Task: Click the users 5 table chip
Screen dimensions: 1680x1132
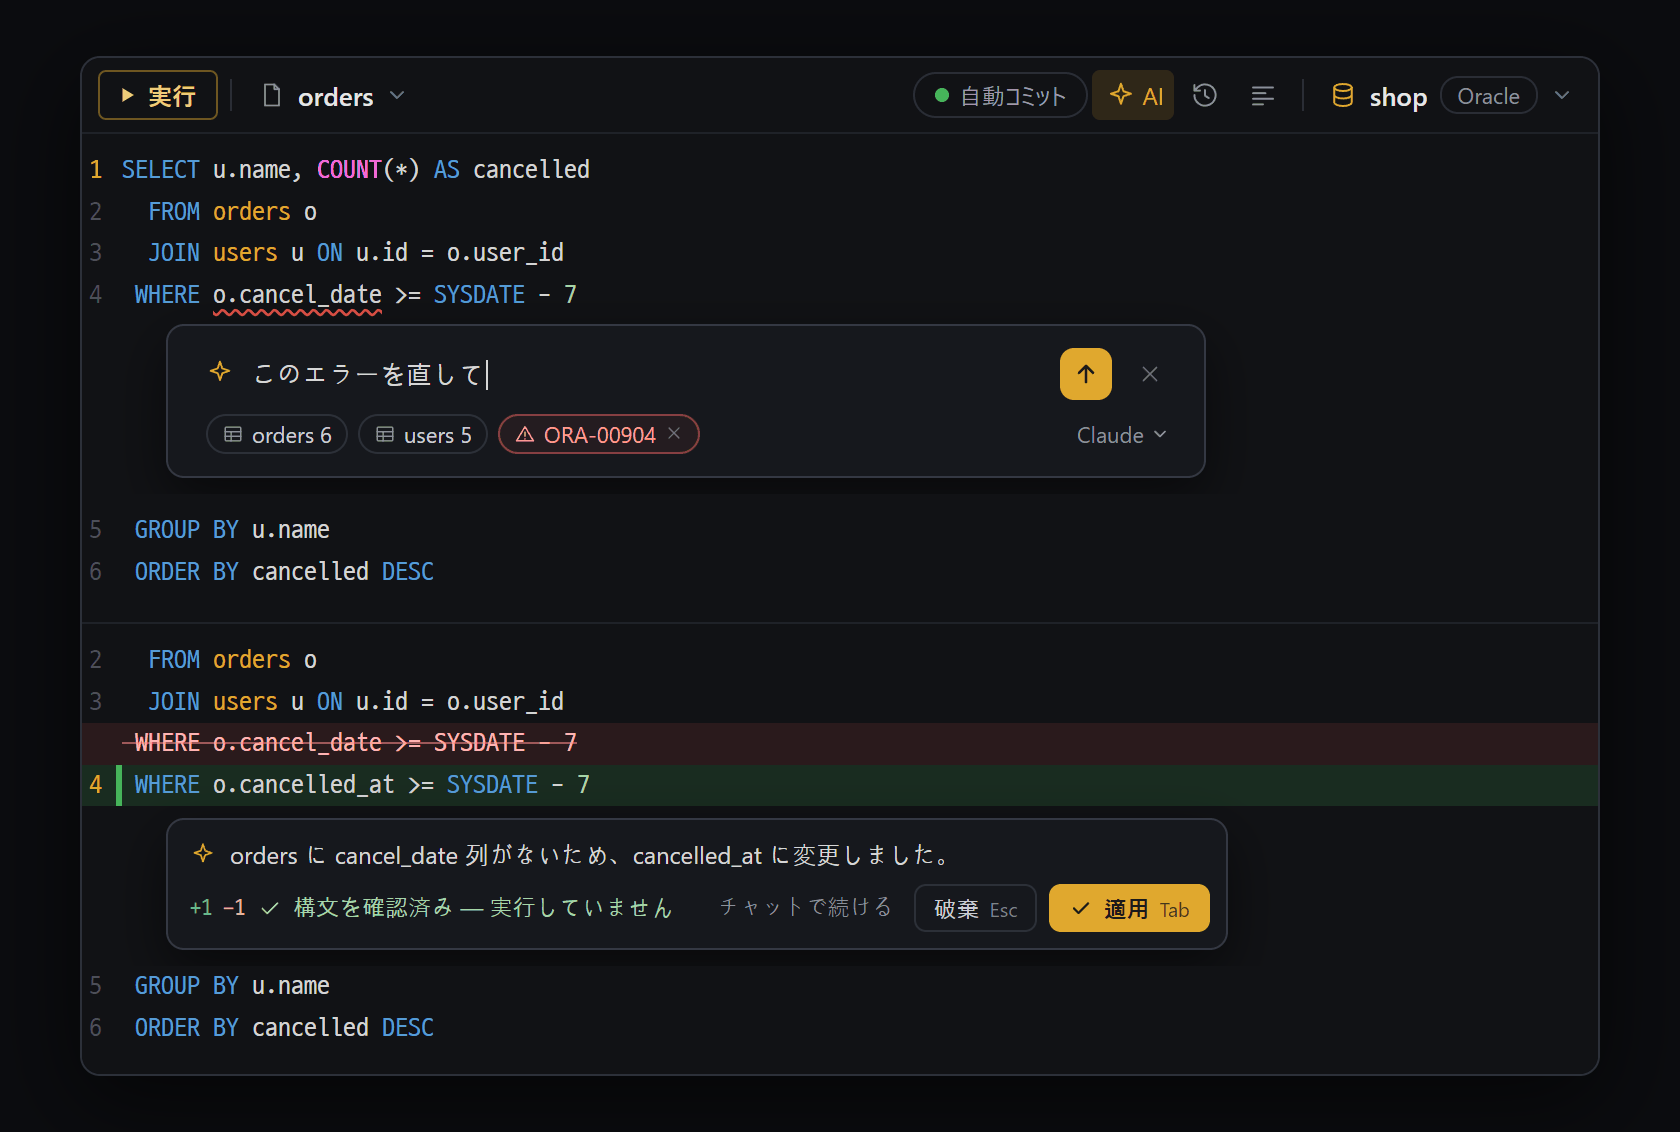Action: pos(423,434)
